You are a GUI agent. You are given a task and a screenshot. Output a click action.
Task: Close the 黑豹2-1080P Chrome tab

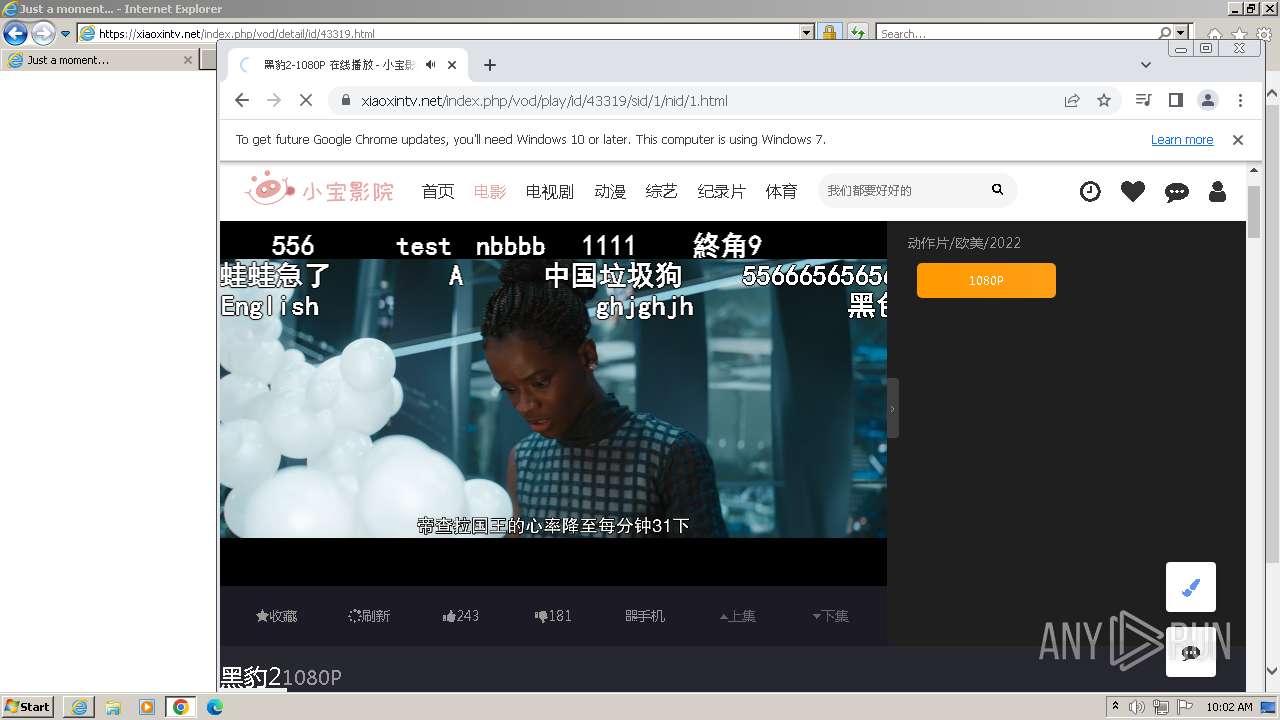tap(452, 65)
